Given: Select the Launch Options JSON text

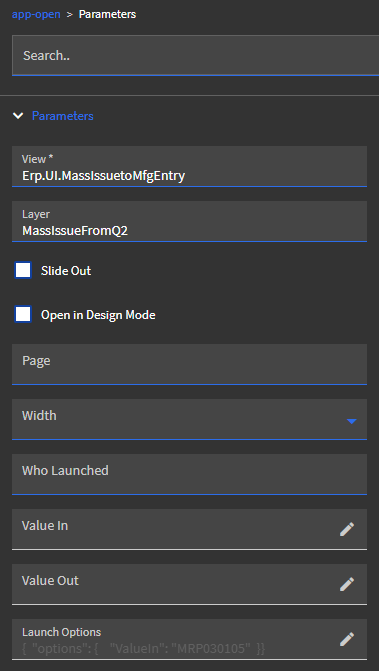Looking at the screenshot, I should click(144, 649).
